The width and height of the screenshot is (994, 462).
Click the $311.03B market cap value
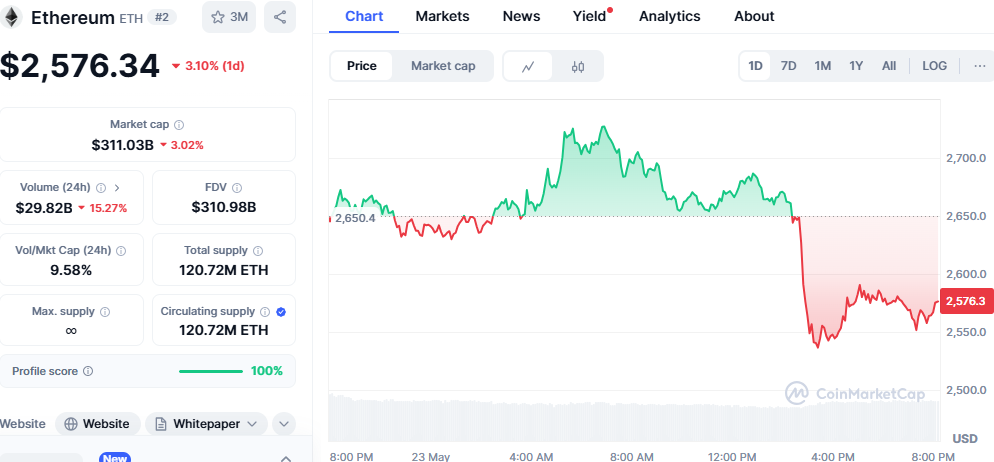click(123, 145)
